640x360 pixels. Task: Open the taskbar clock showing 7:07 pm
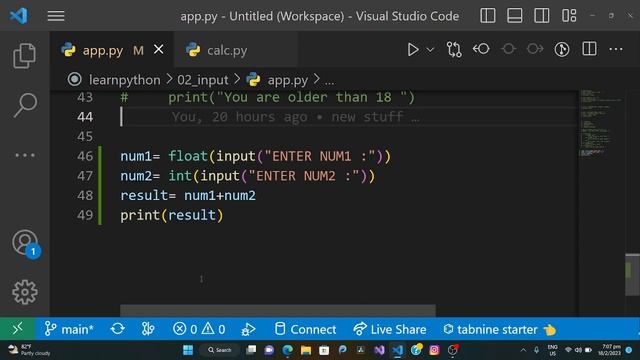(x=609, y=350)
